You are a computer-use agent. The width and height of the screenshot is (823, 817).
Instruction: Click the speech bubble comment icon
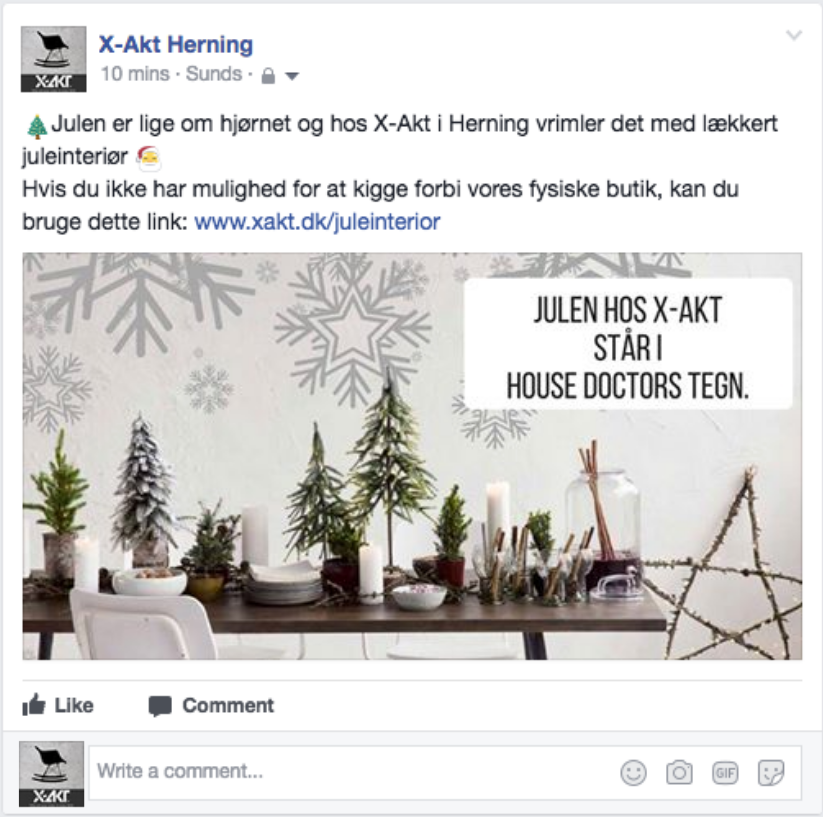pyautogui.click(x=160, y=706)
